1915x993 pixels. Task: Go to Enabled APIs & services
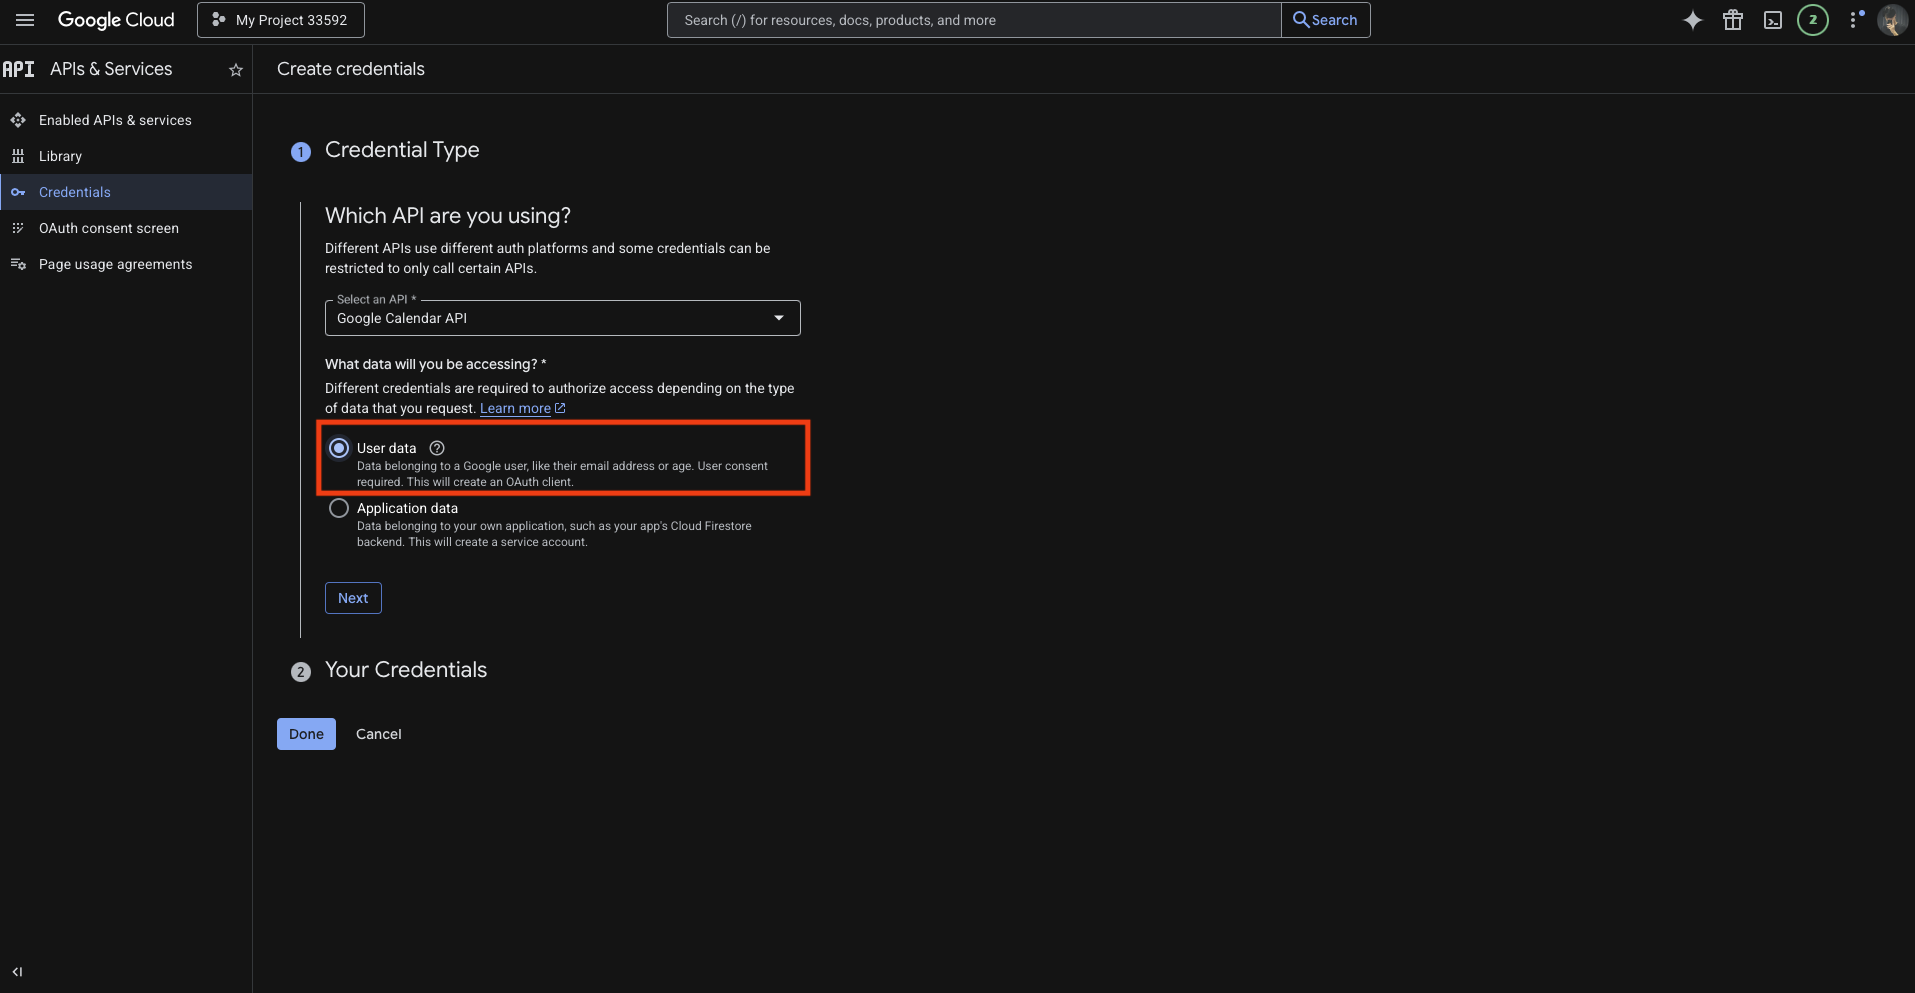(x=115, y=120)
